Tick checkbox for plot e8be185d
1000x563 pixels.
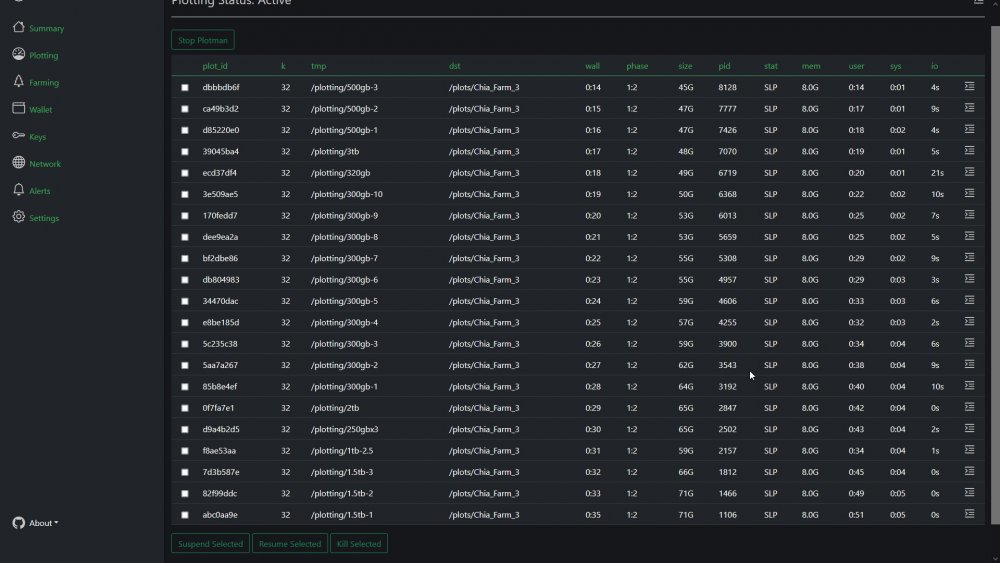[x=185, y=323]
